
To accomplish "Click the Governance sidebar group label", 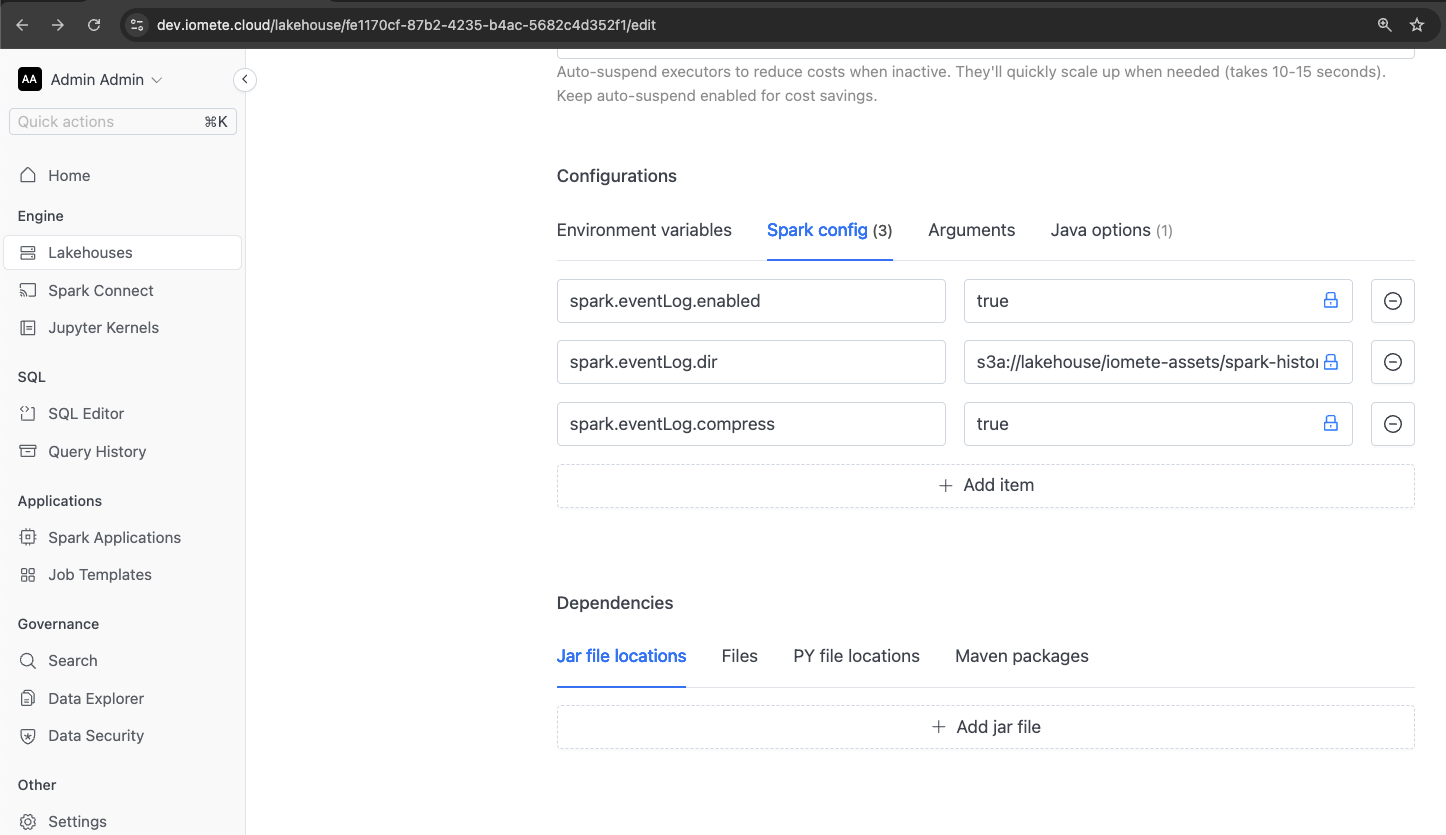I will click(x=58, y=624).
